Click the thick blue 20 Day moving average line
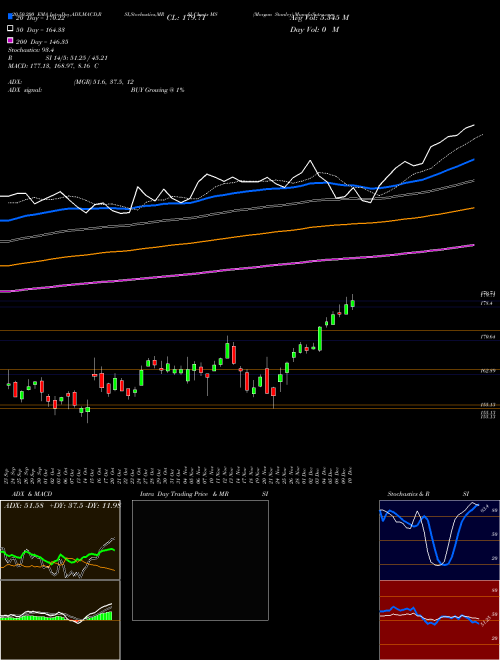Viewport: 500px width, 660px height. (236, 192)
